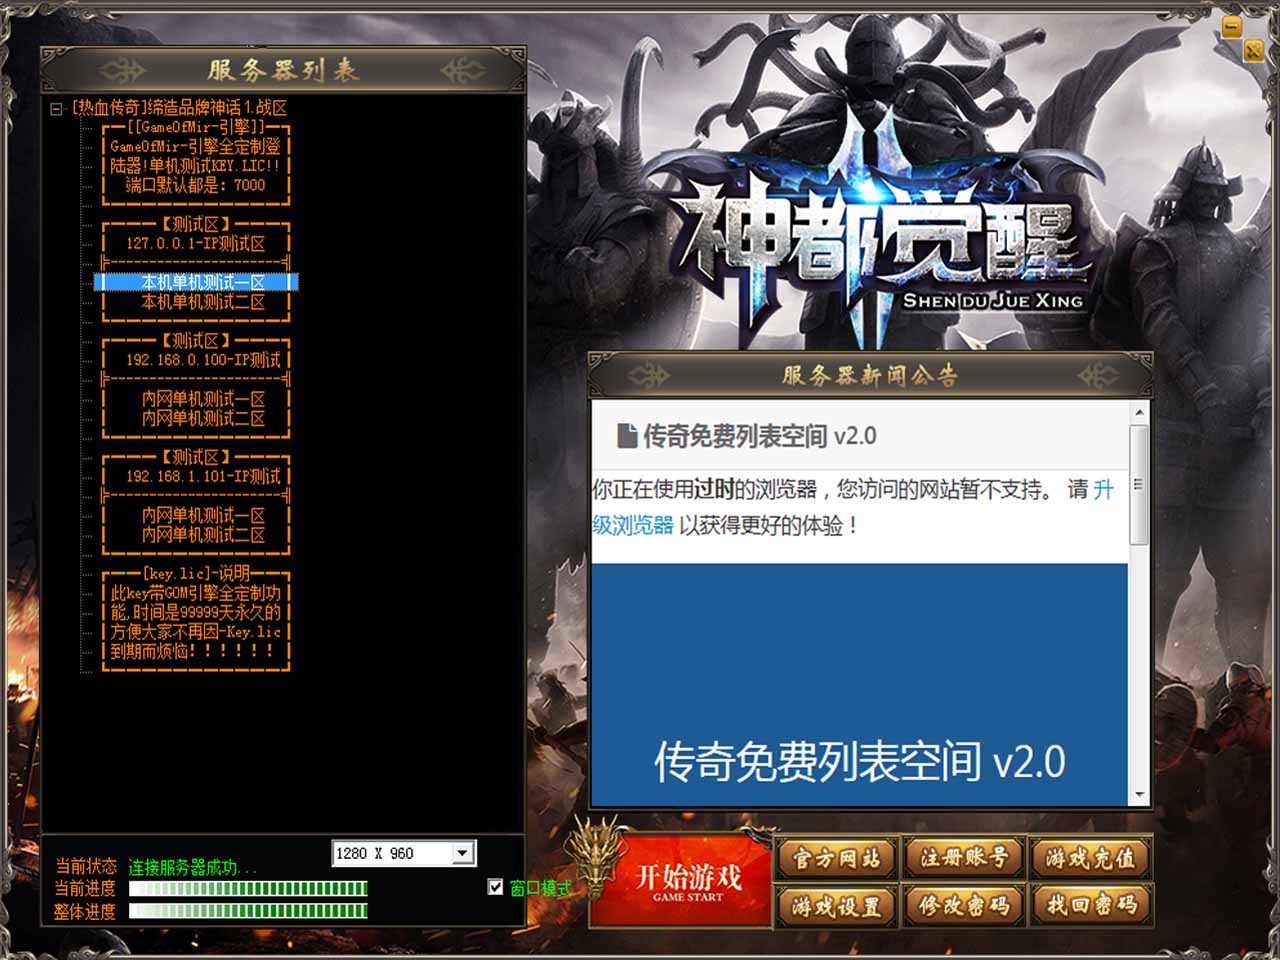Select server 本机单机测试一区
1280x960 pixels.
tap(202, 283)
